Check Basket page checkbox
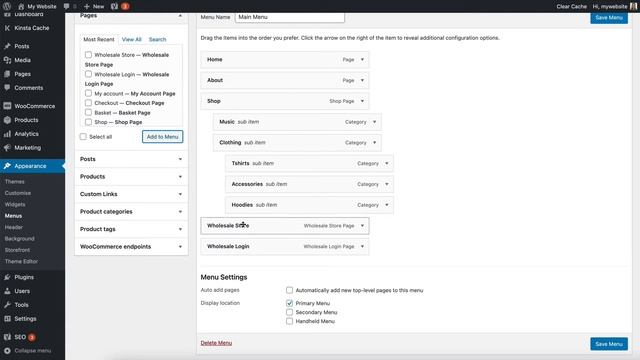Viewport: 640px width, 360px height. point(88,112)
